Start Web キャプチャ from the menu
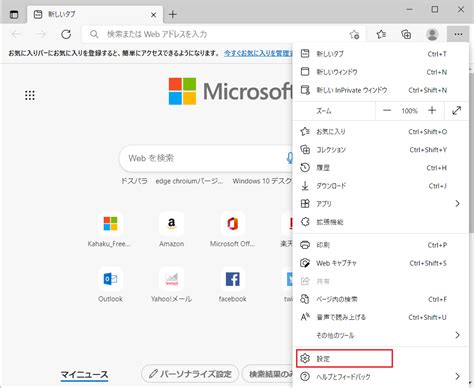 (x=380, y=263)
